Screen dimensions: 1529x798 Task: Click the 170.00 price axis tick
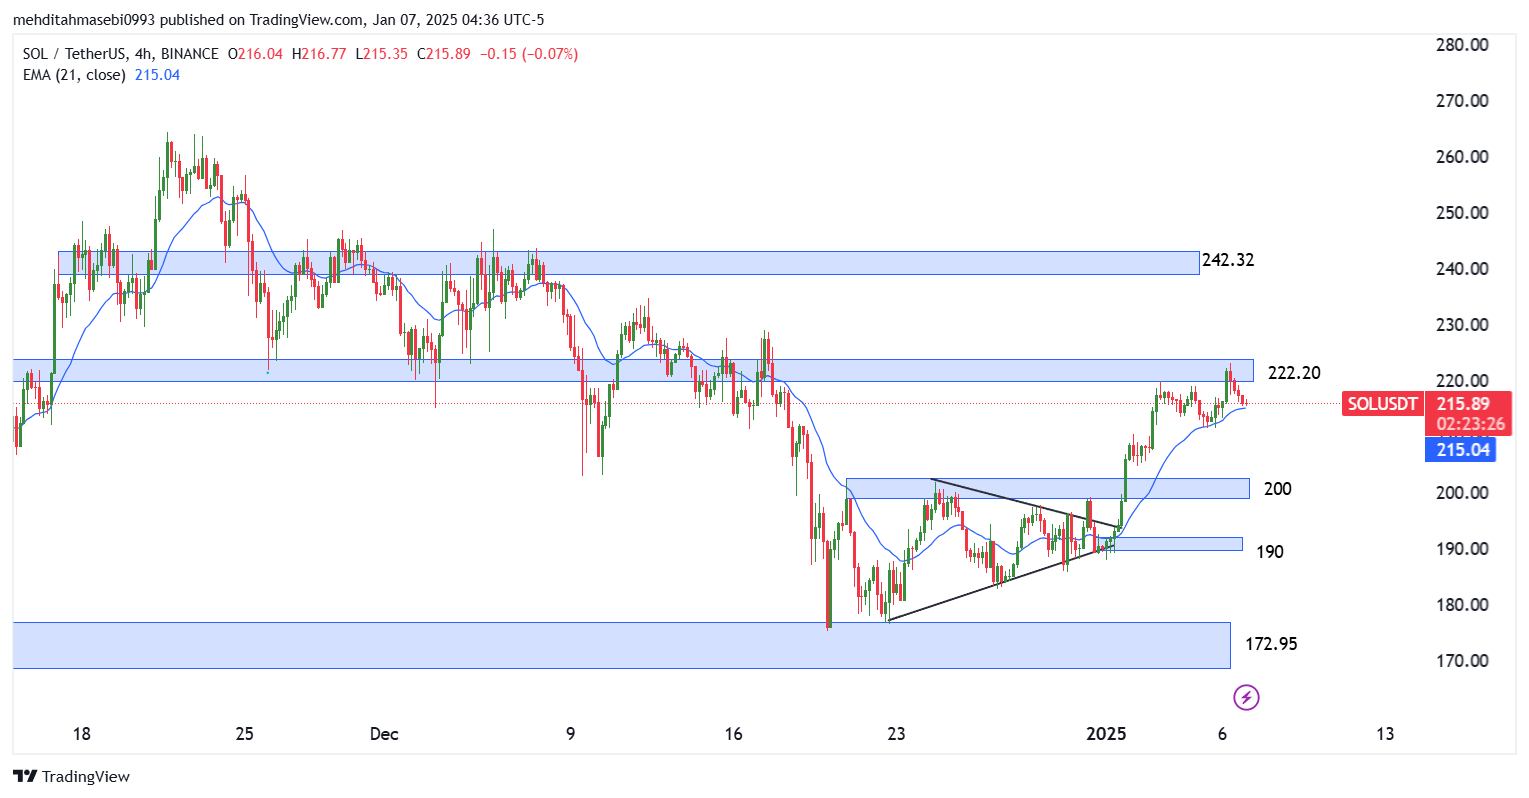(1463, 661)
